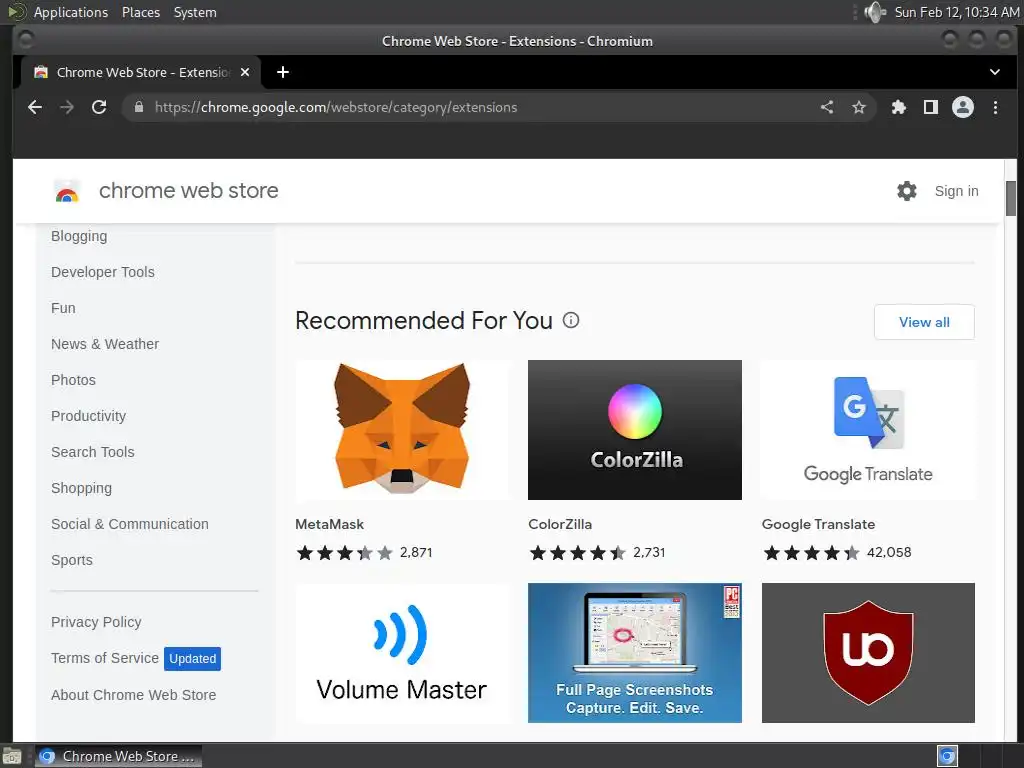
Task: Click the forward navigation arrow
Action: pyautogui.click(x=67, y=107)
